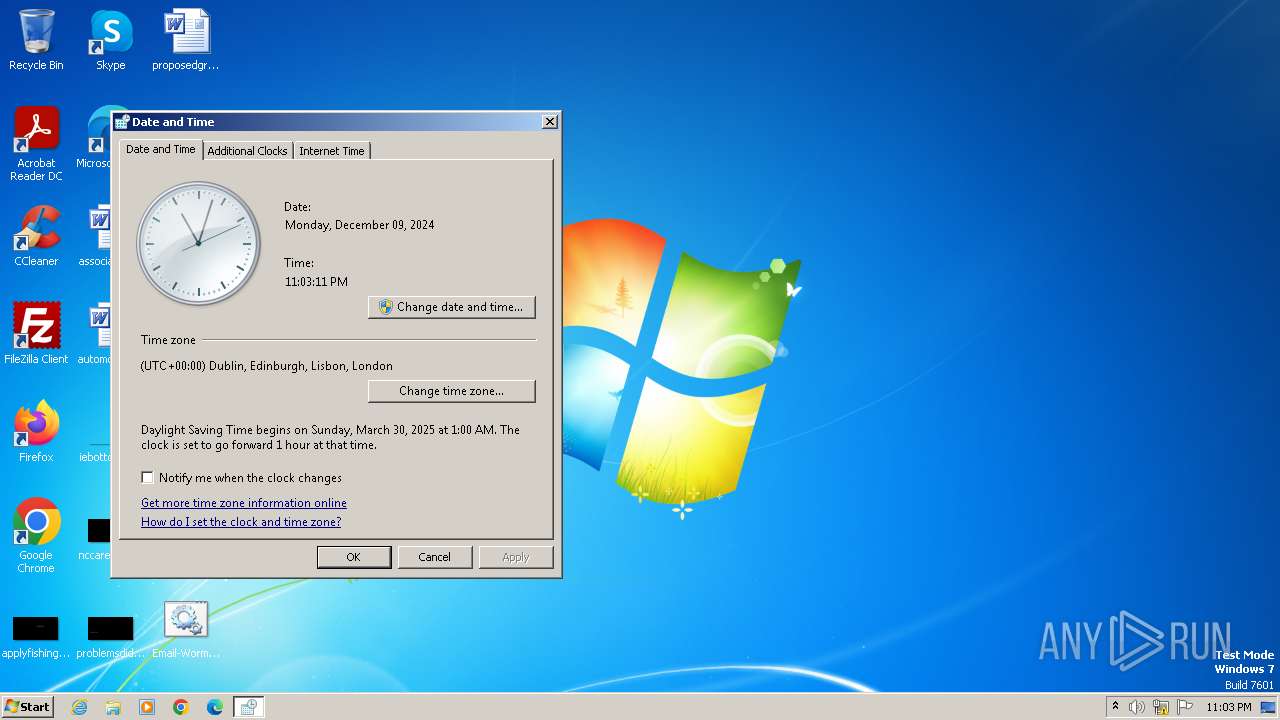This screenshot has height=720, width=1280.
Task: Open the Recycle Bin desktop icon
Action: coord(36,40)
